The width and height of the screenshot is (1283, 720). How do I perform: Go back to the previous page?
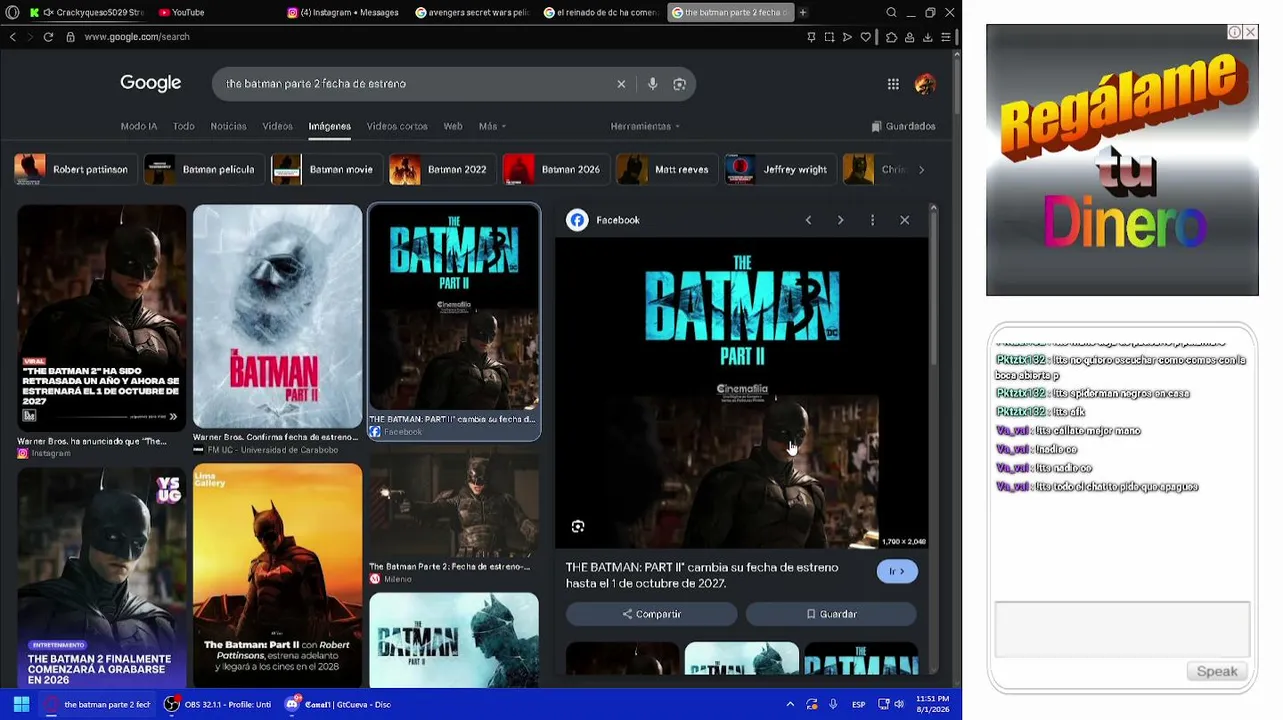12,37
